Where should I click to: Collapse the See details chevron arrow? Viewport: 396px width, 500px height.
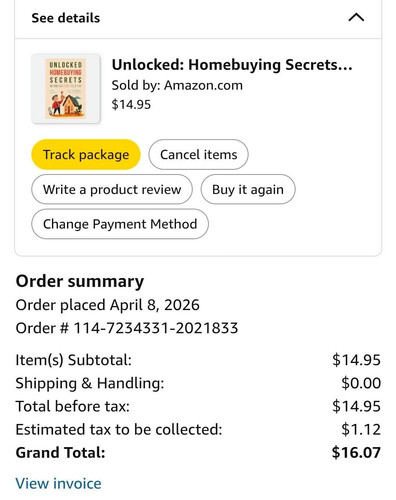click(356, 17)
